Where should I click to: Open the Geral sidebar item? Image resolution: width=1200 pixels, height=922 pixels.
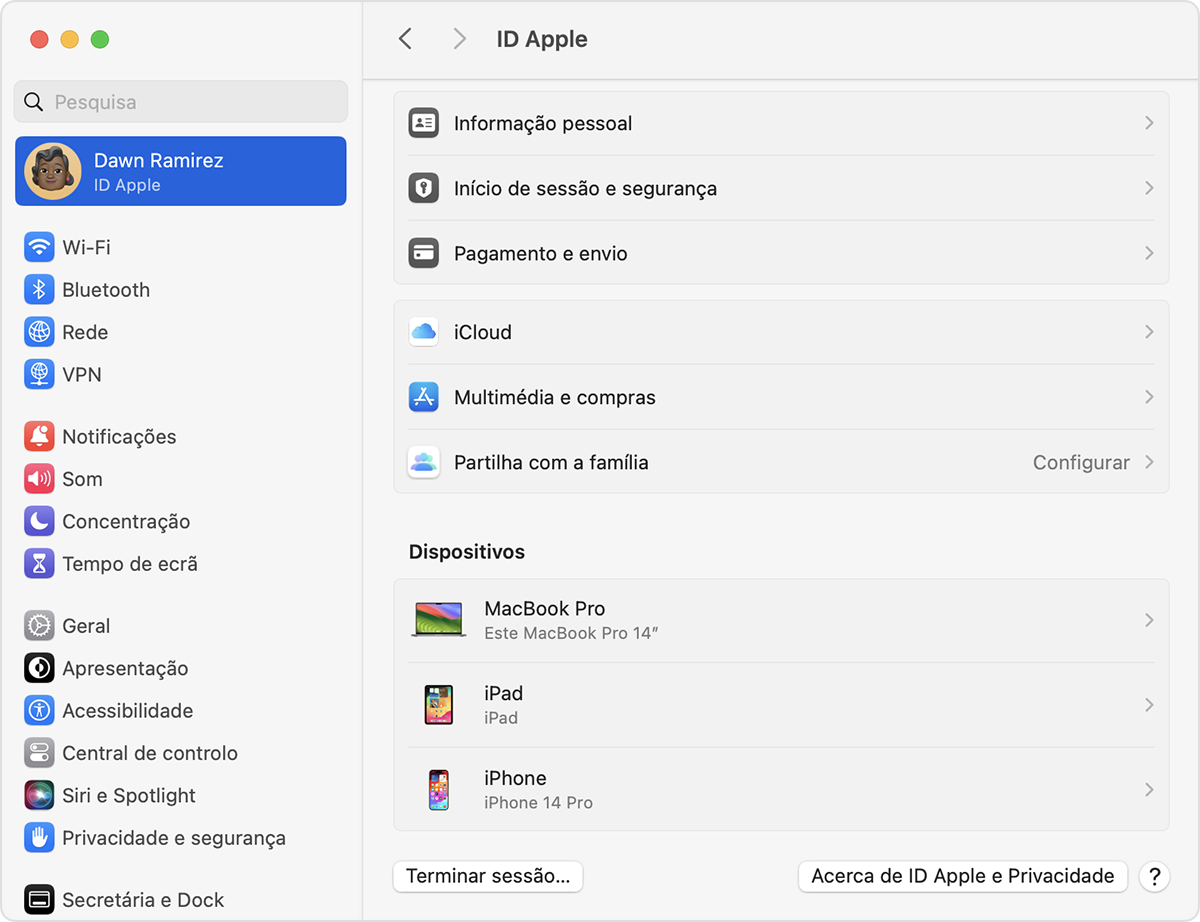tap(86, 626)
